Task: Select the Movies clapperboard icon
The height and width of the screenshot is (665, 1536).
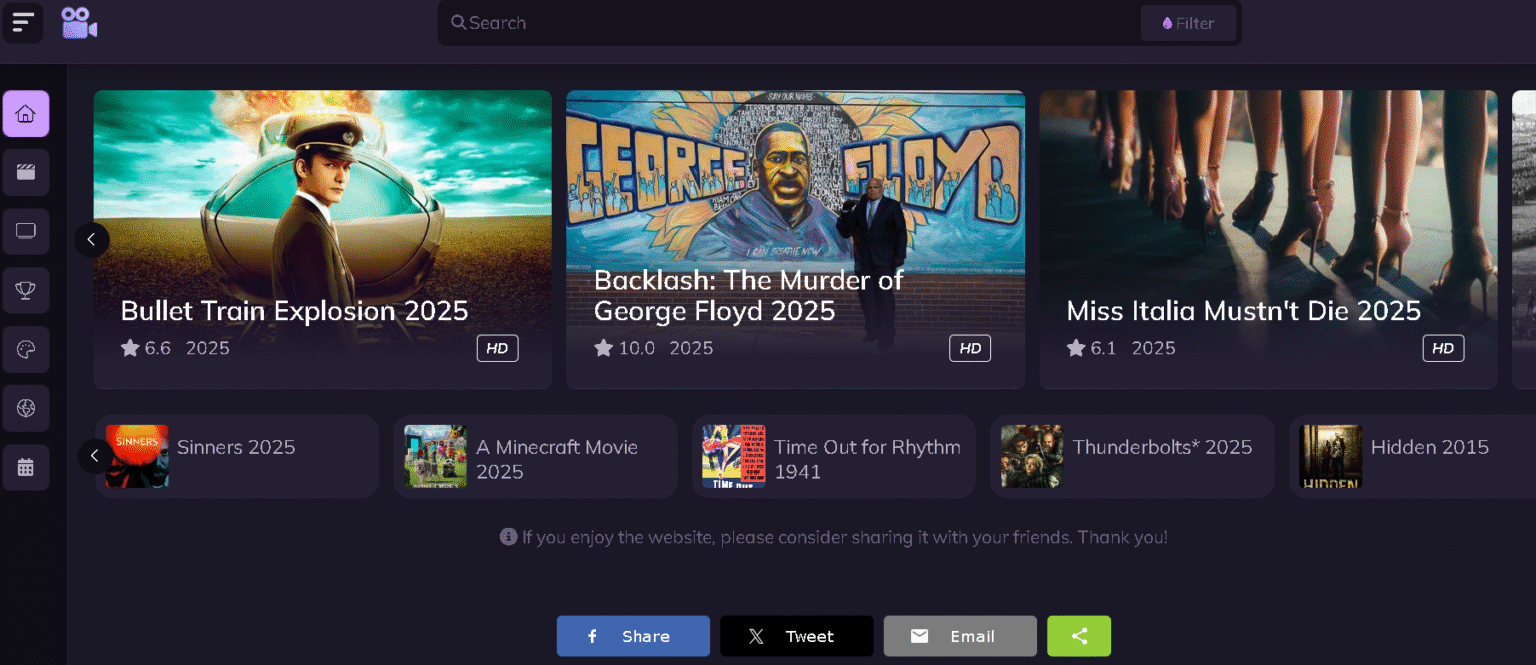Action: coord(25,172)
